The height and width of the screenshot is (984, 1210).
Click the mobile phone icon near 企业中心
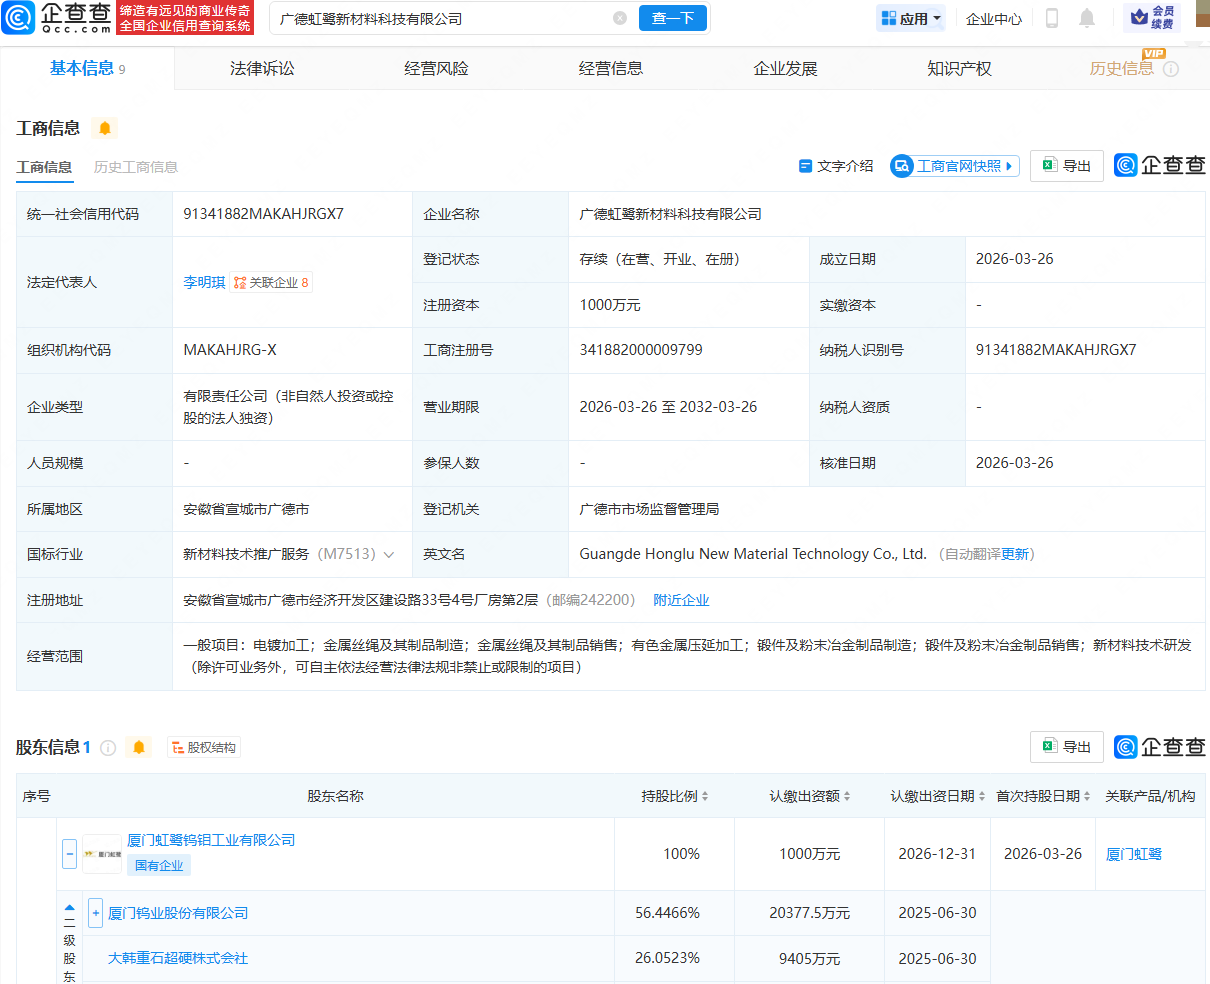click(x=1052, y=18)
